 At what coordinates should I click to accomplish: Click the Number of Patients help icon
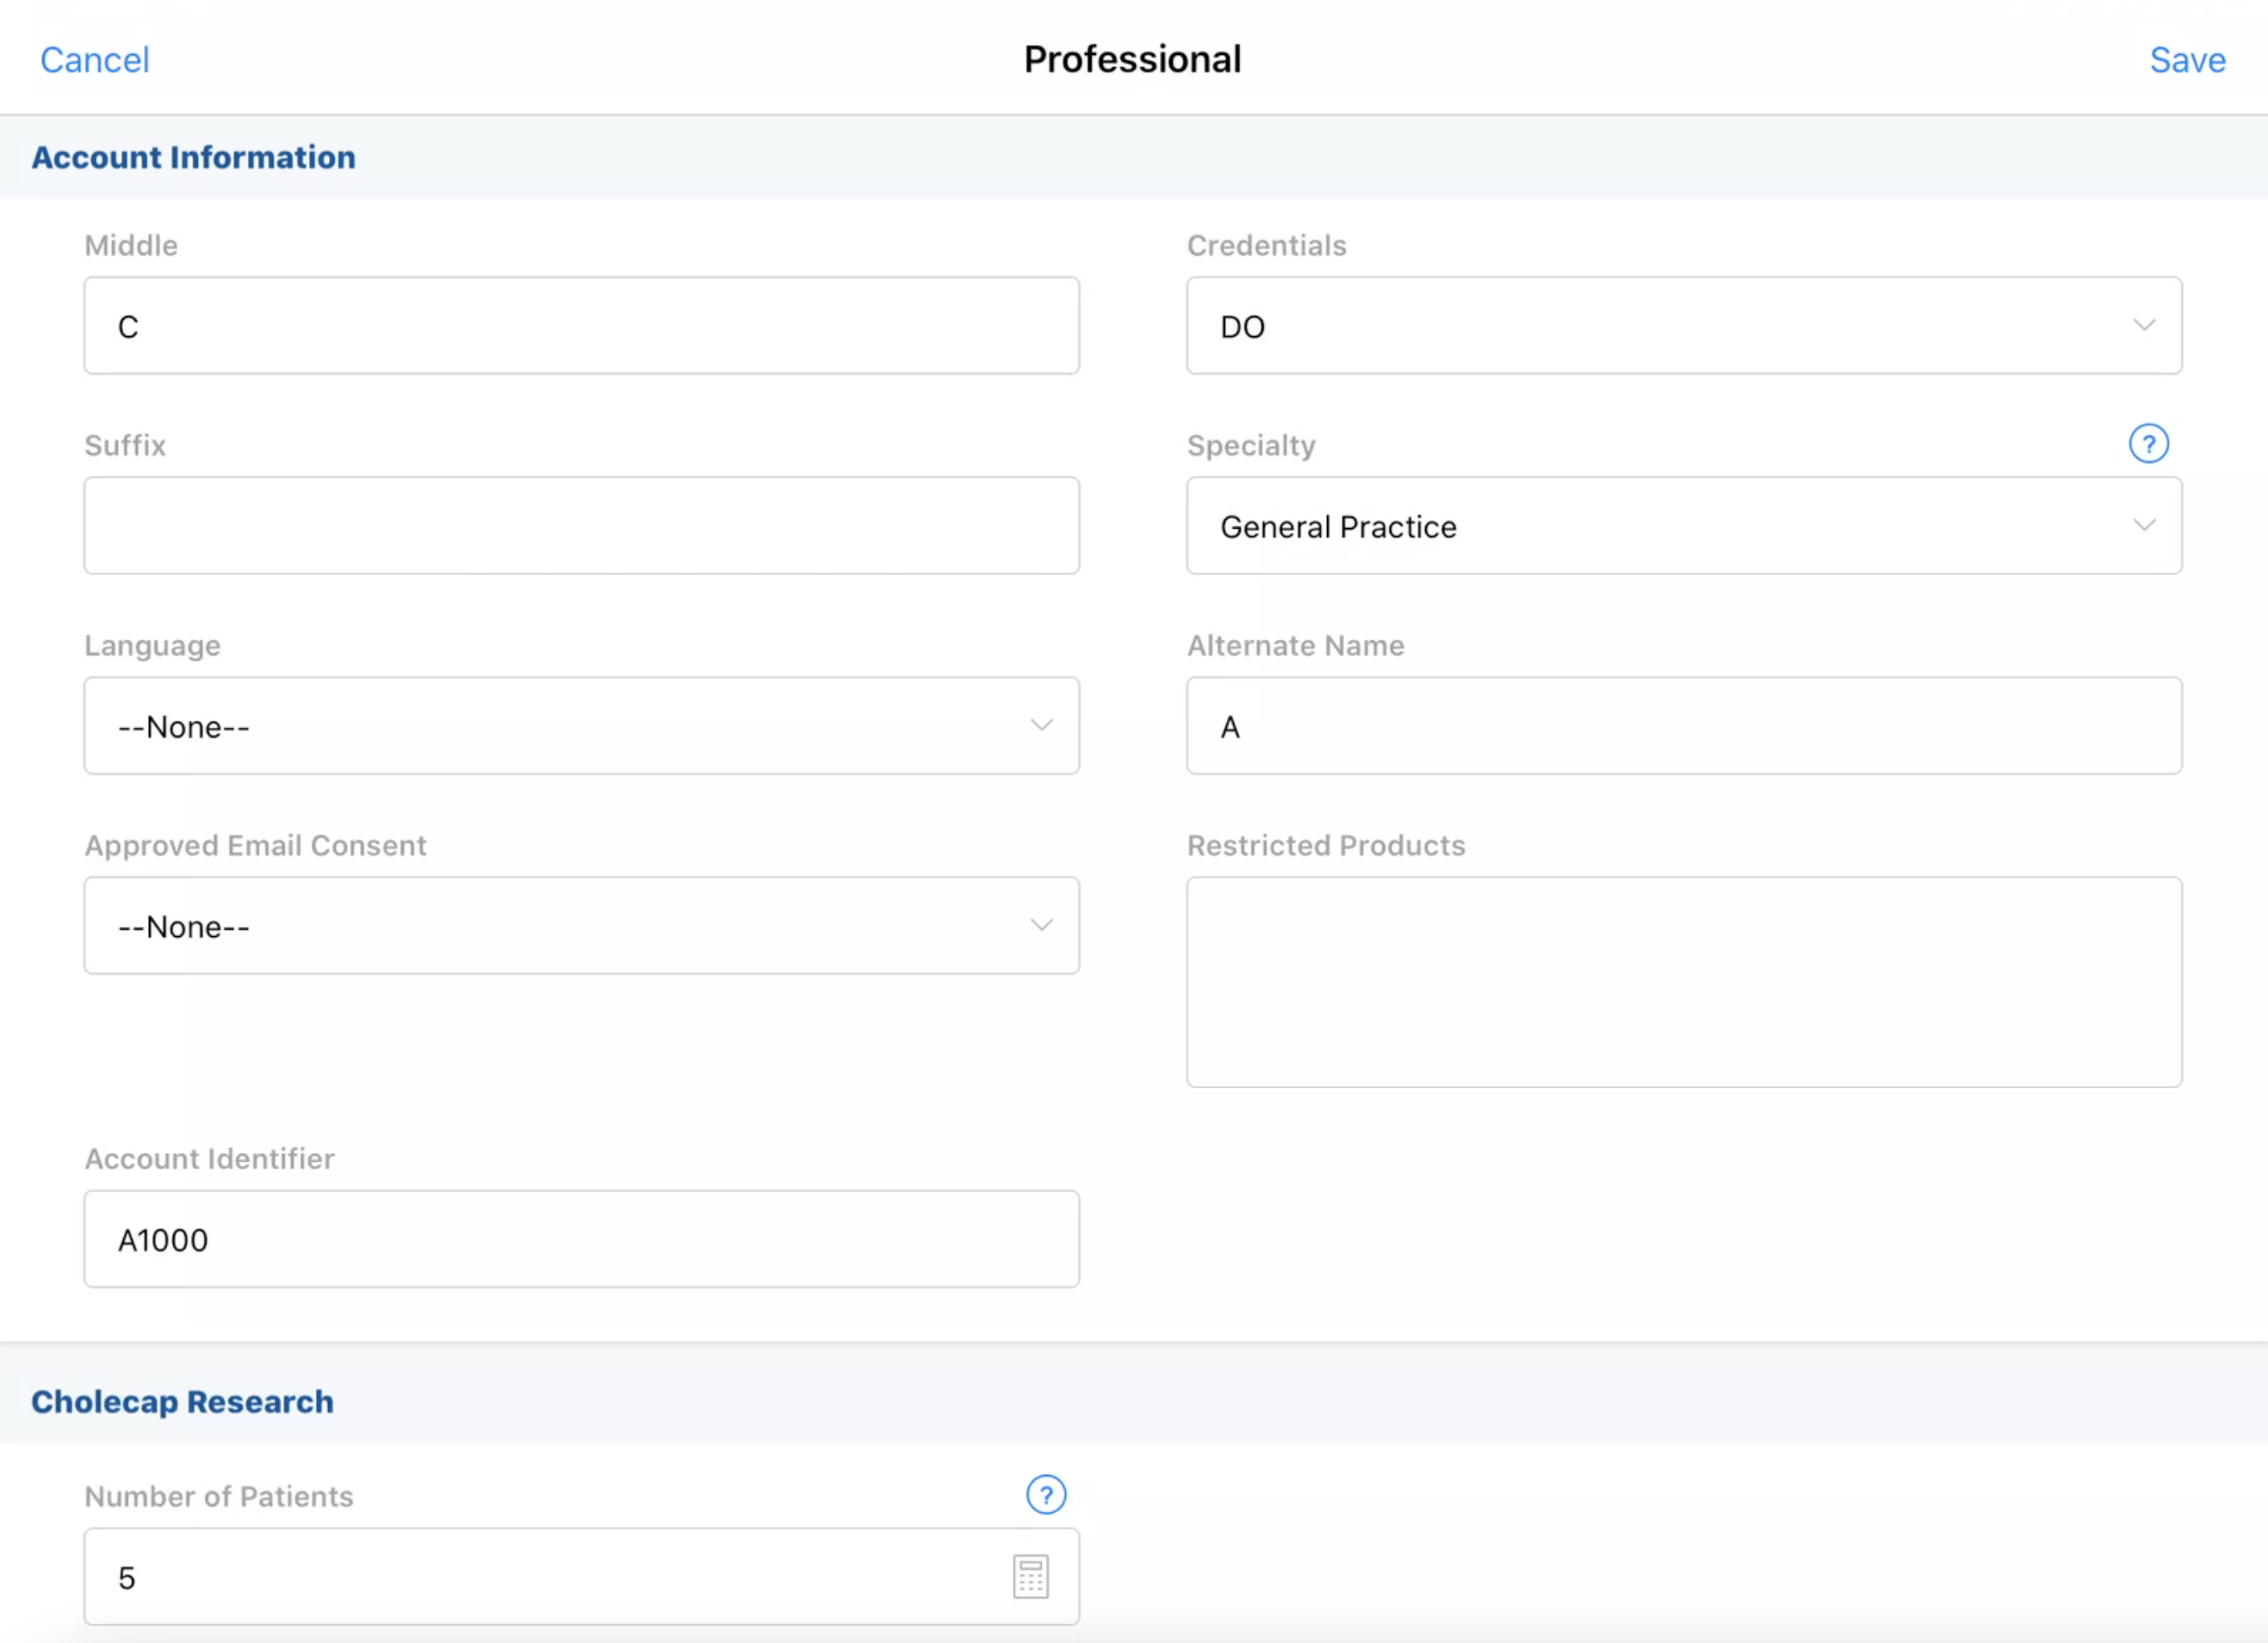[1045, 1495]
